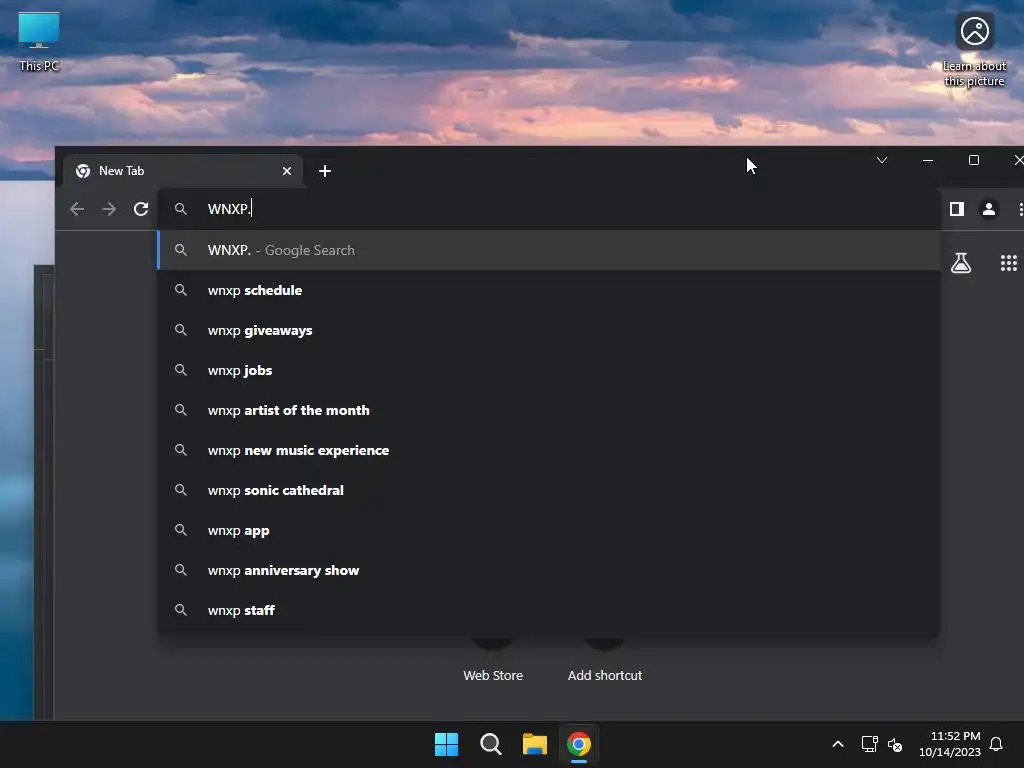Screen dimensions: 1024x768
Task: Go back using the back arrow
Action: pyautogui.click(x=77, y=209)
